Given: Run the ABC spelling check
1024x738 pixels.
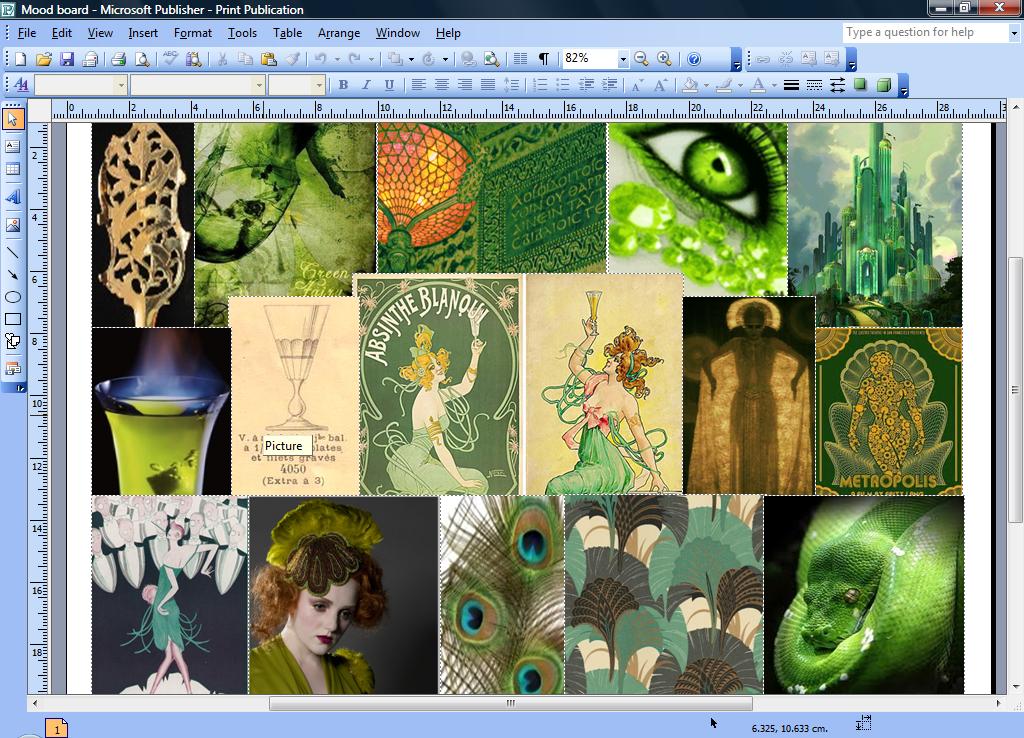Looking at the screenshot, I should tap(170, 59).
